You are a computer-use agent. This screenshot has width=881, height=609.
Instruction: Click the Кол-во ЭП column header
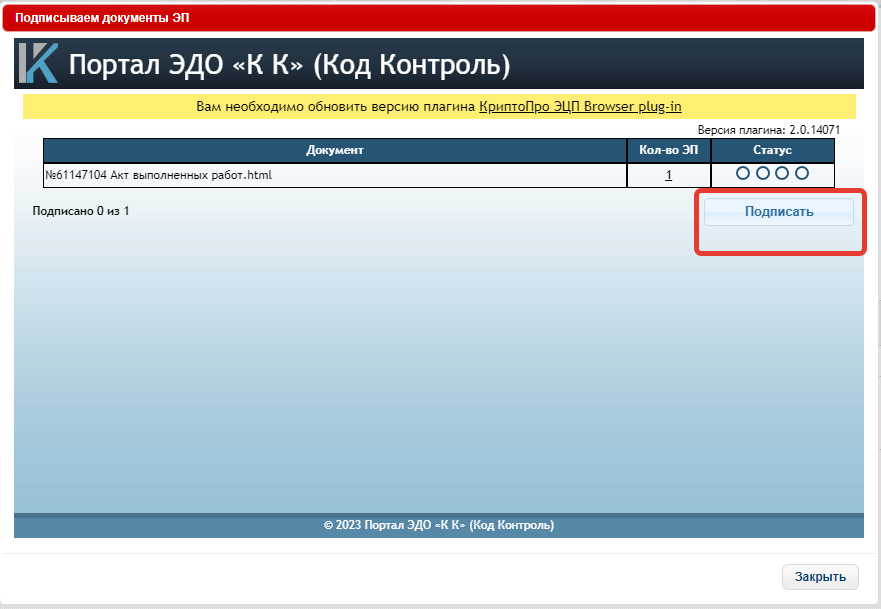click(669, 151)
